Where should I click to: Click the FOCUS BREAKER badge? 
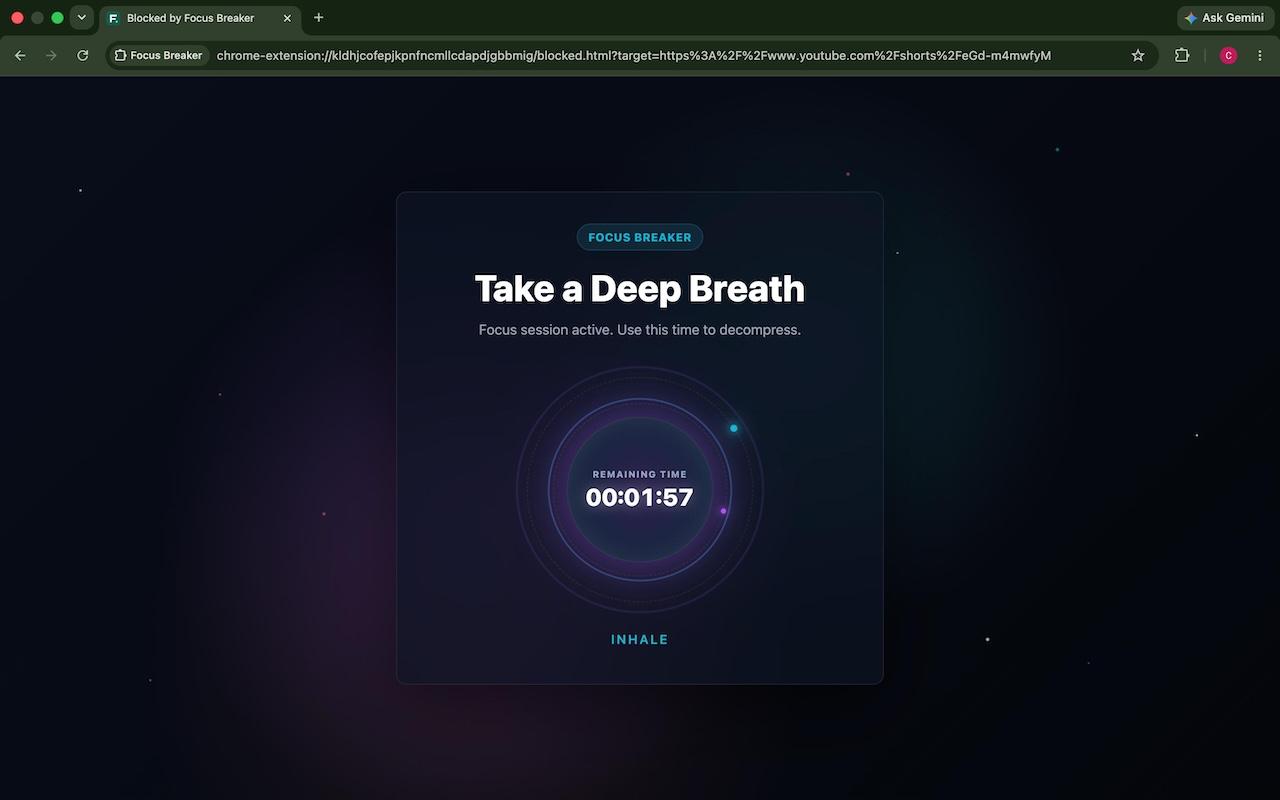click(x=640, y=237)
